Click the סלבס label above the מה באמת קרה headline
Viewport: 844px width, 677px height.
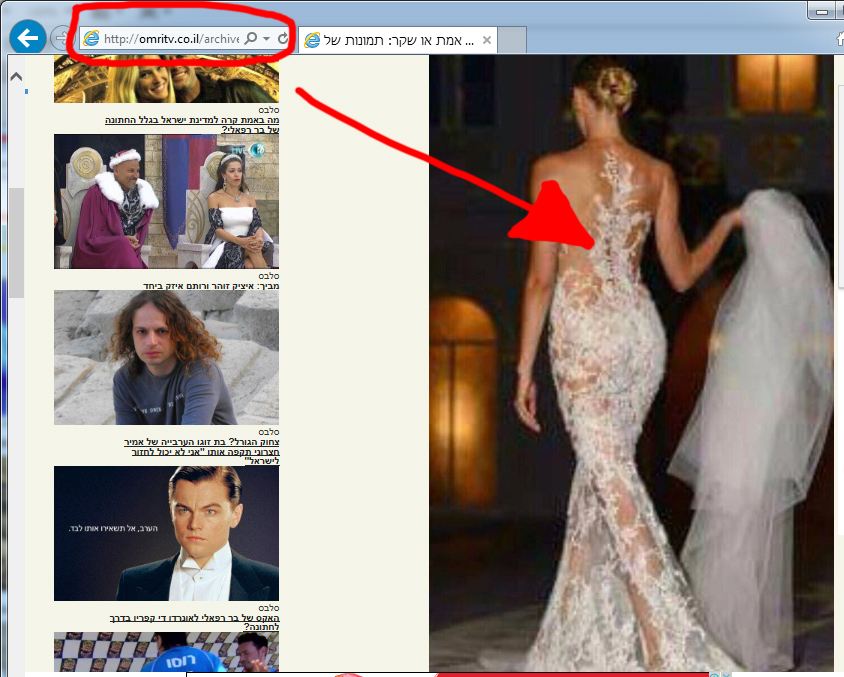tap(269, 110)
